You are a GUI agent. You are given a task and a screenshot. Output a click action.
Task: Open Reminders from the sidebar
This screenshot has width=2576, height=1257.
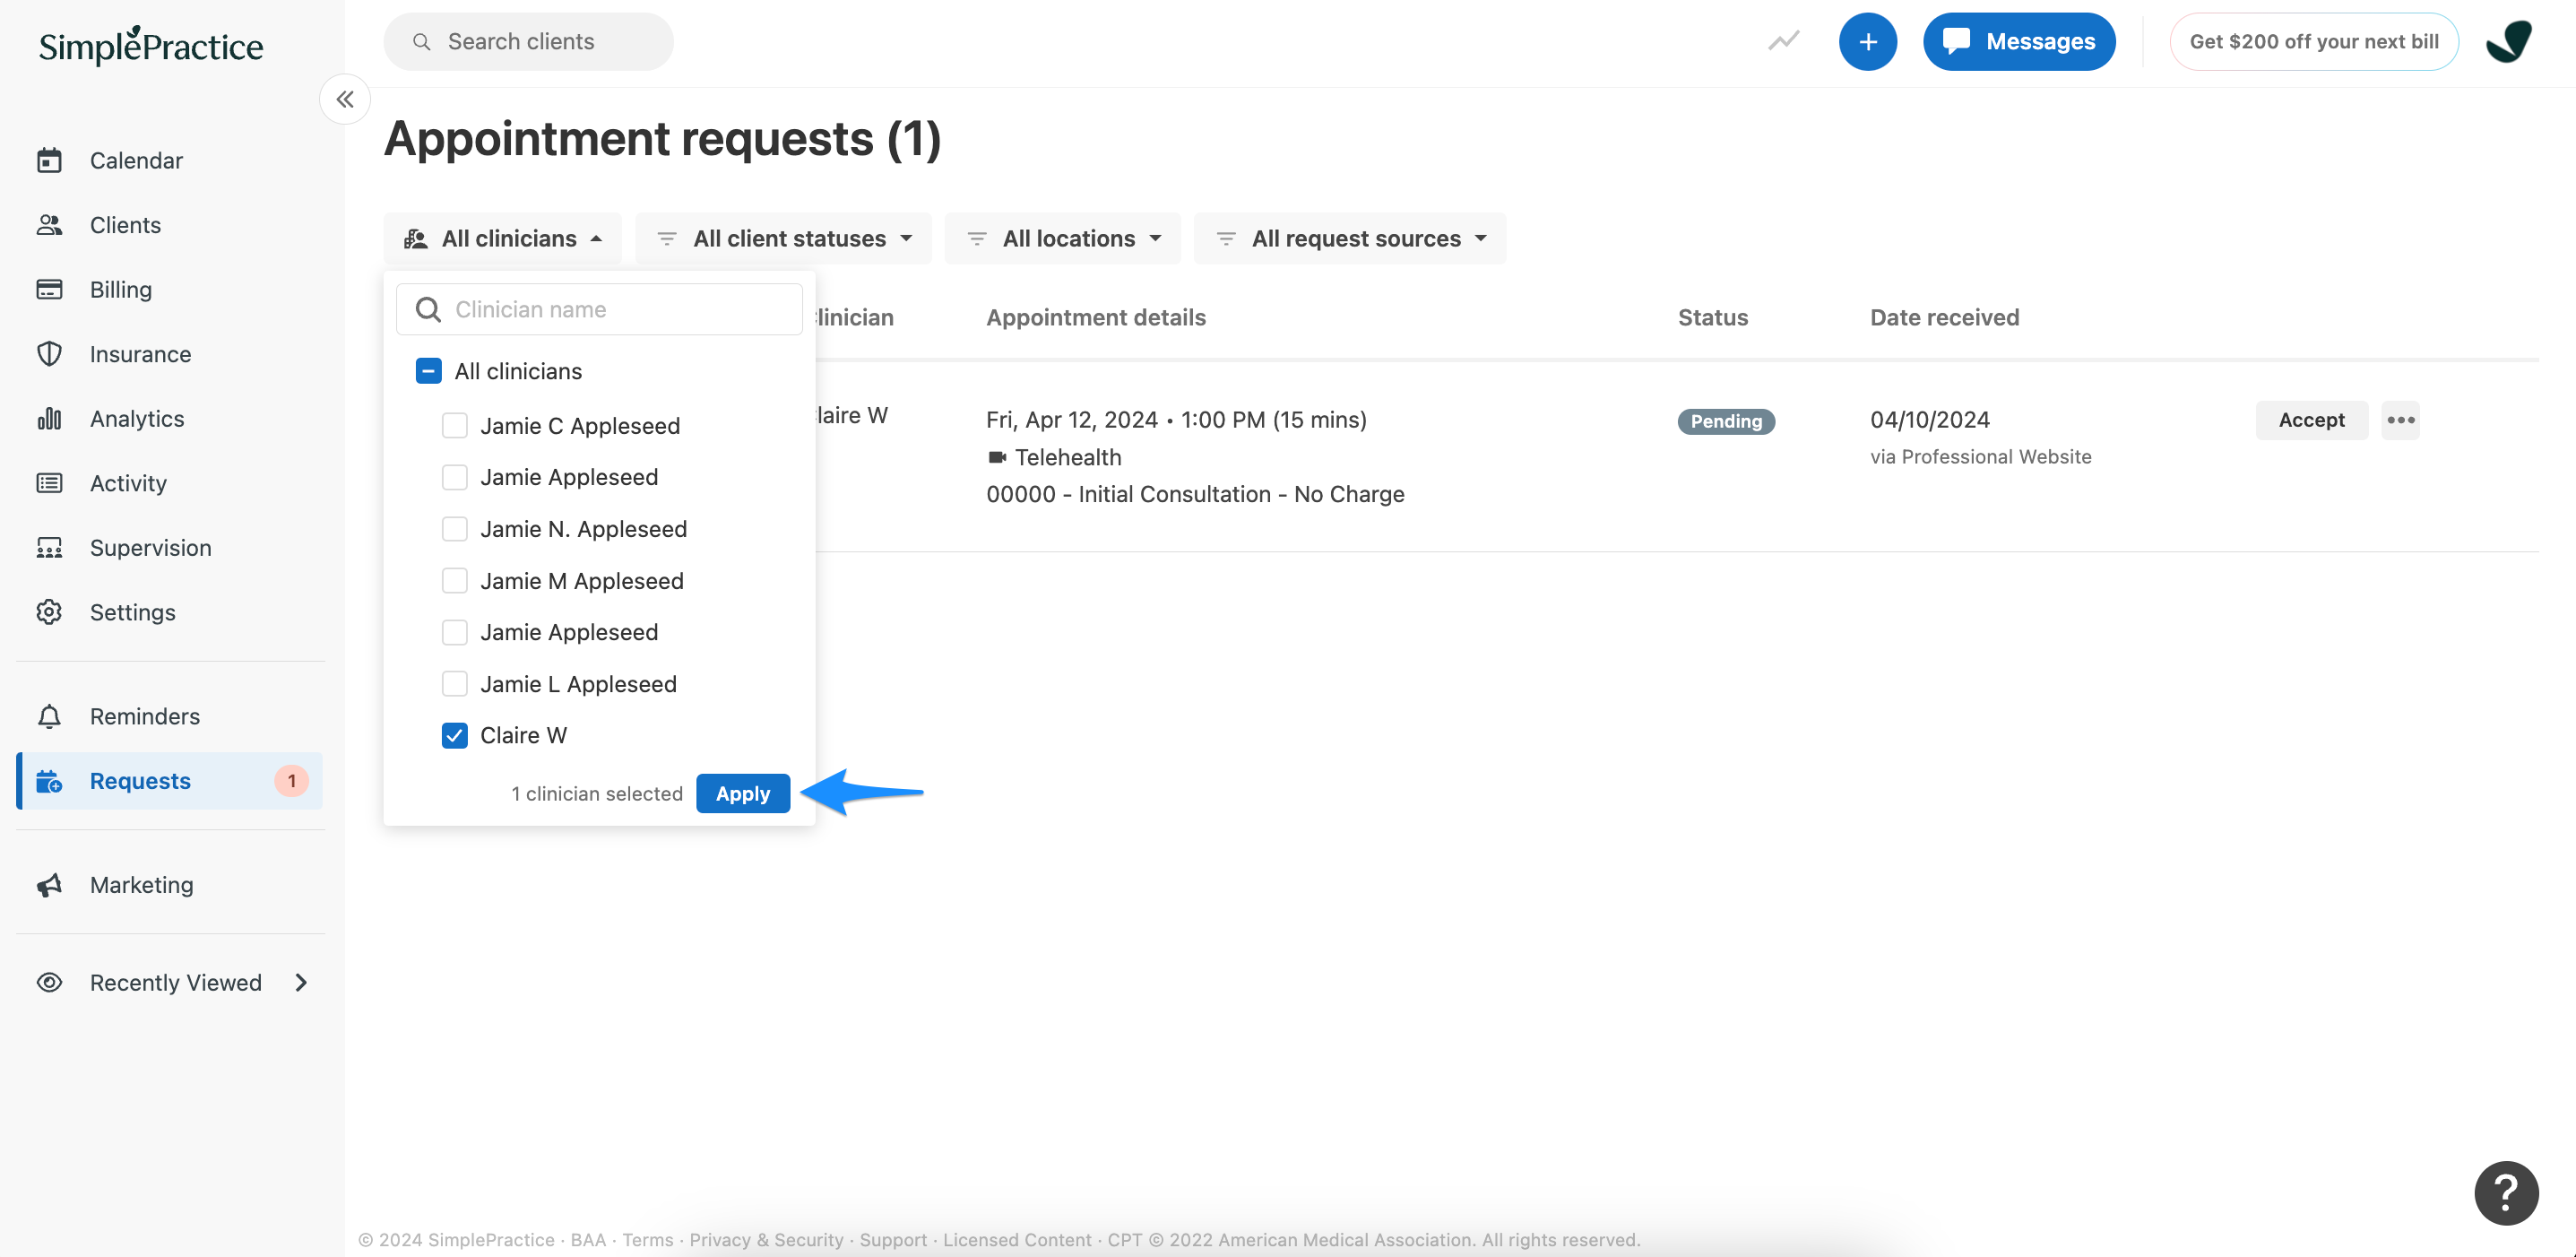click(x=144, y=716)
